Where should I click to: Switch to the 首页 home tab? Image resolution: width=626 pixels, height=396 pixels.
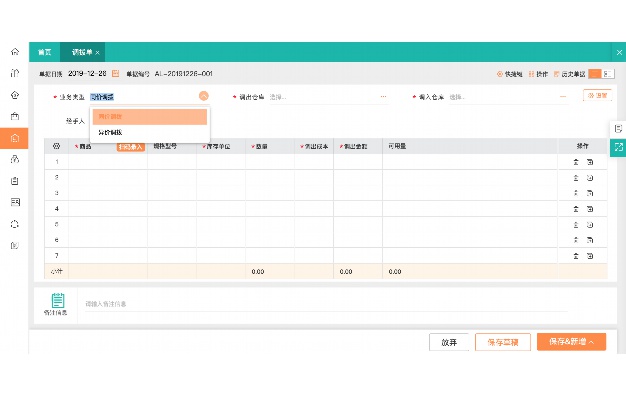click(x=44, y=52)
